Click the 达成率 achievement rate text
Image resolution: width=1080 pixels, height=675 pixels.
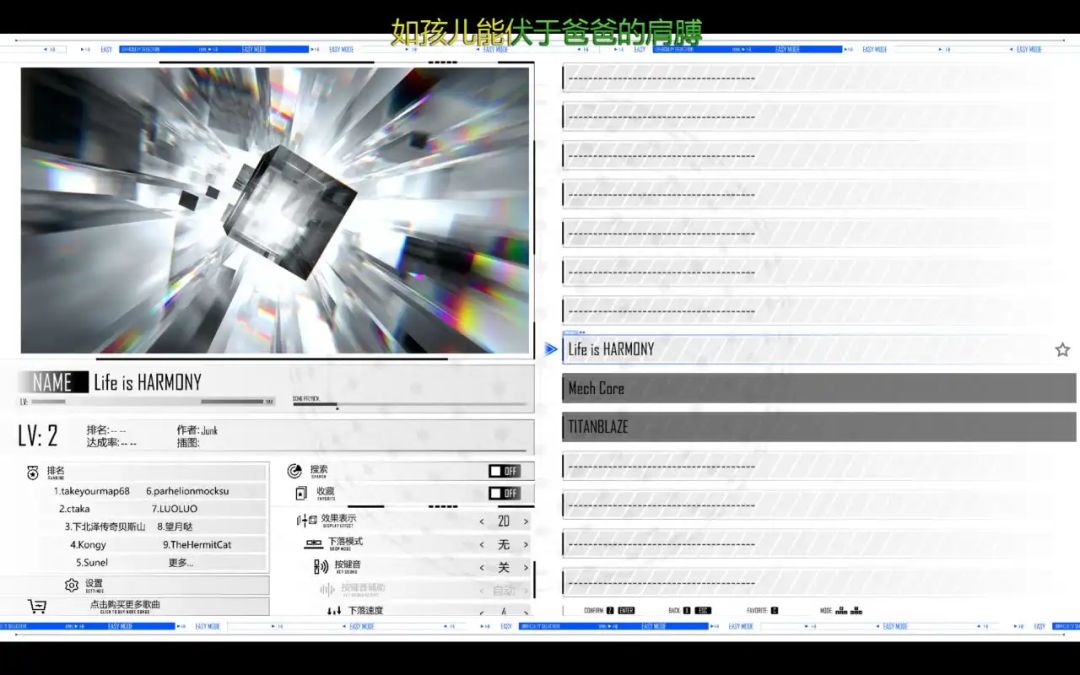(112, 443)
